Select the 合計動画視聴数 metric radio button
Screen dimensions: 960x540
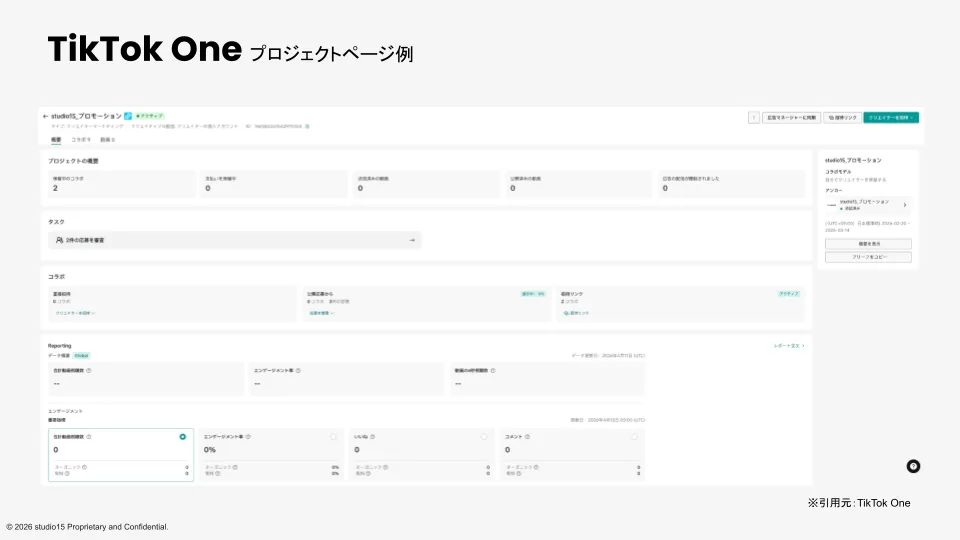click(x=182, y=436)
